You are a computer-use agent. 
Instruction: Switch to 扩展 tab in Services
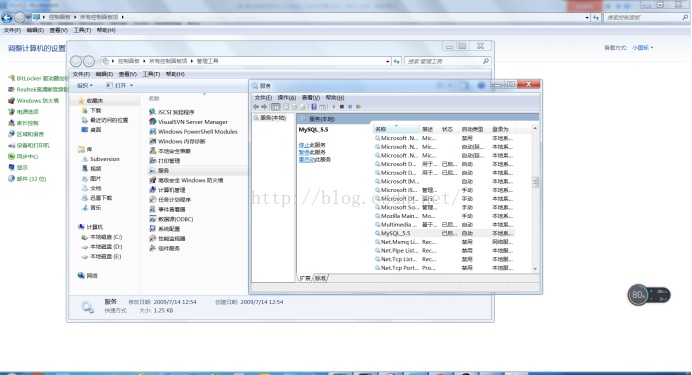point(305,278)
